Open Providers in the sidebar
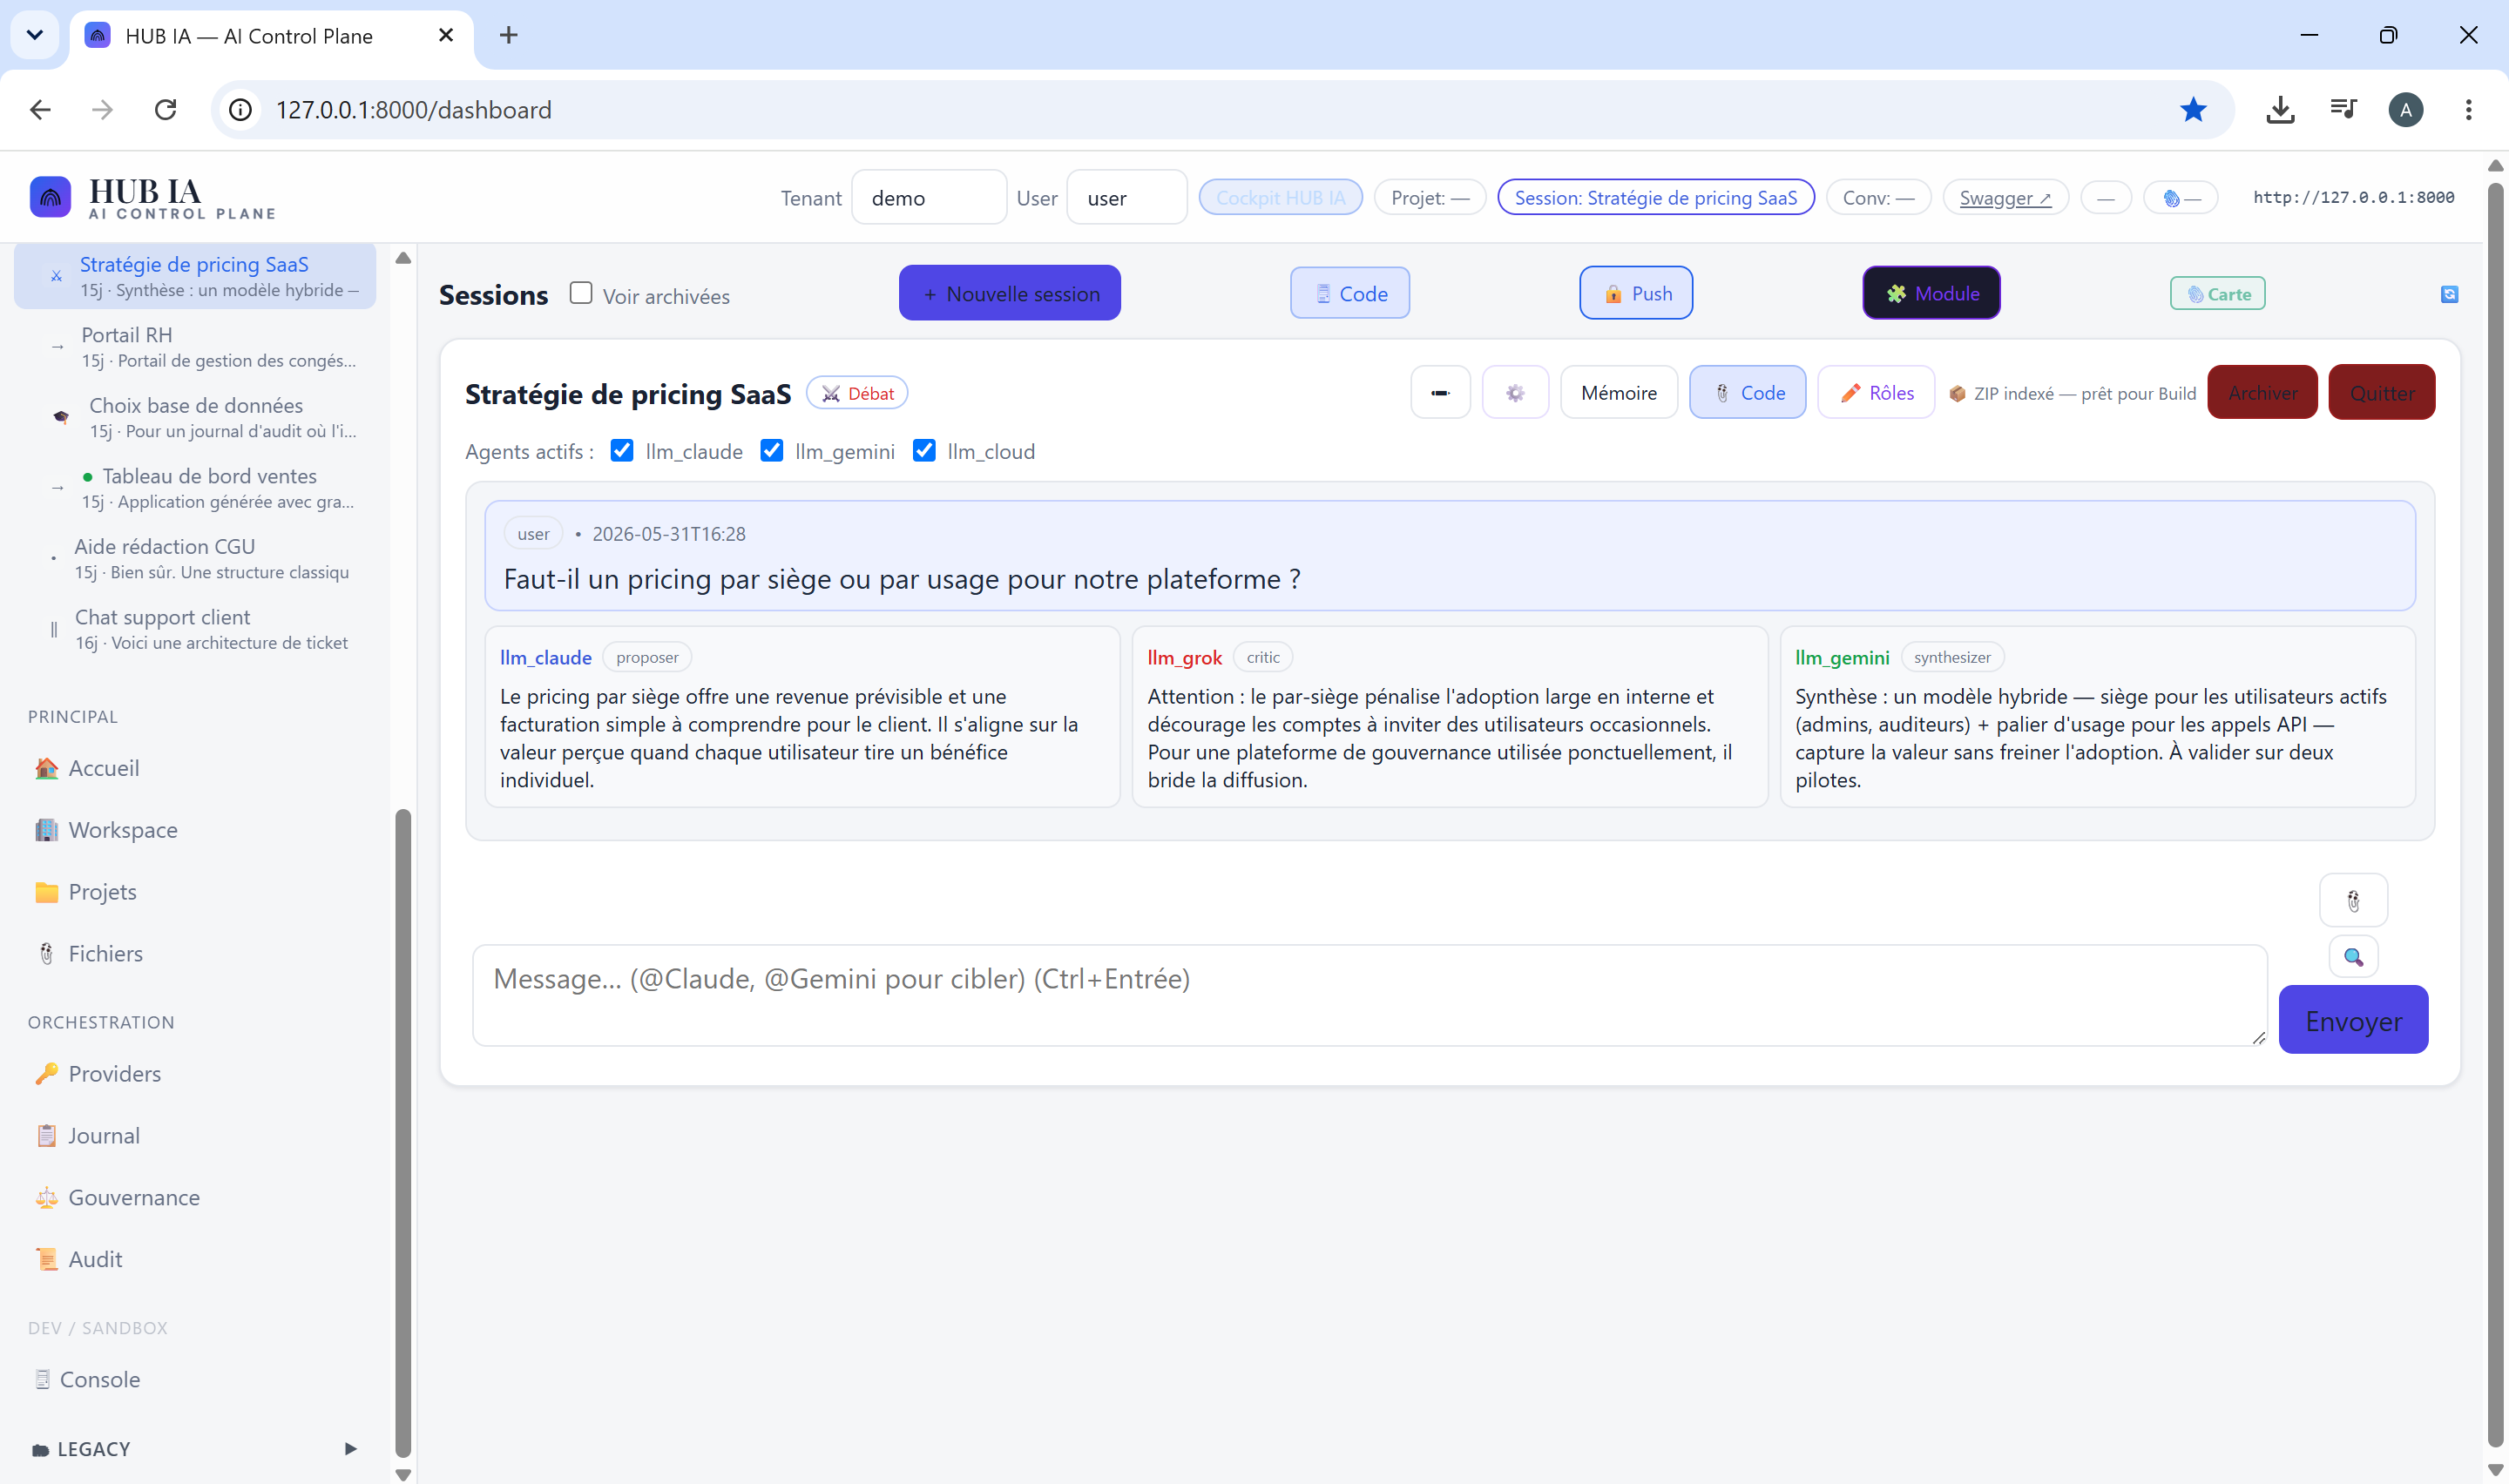 (114, 1074)
